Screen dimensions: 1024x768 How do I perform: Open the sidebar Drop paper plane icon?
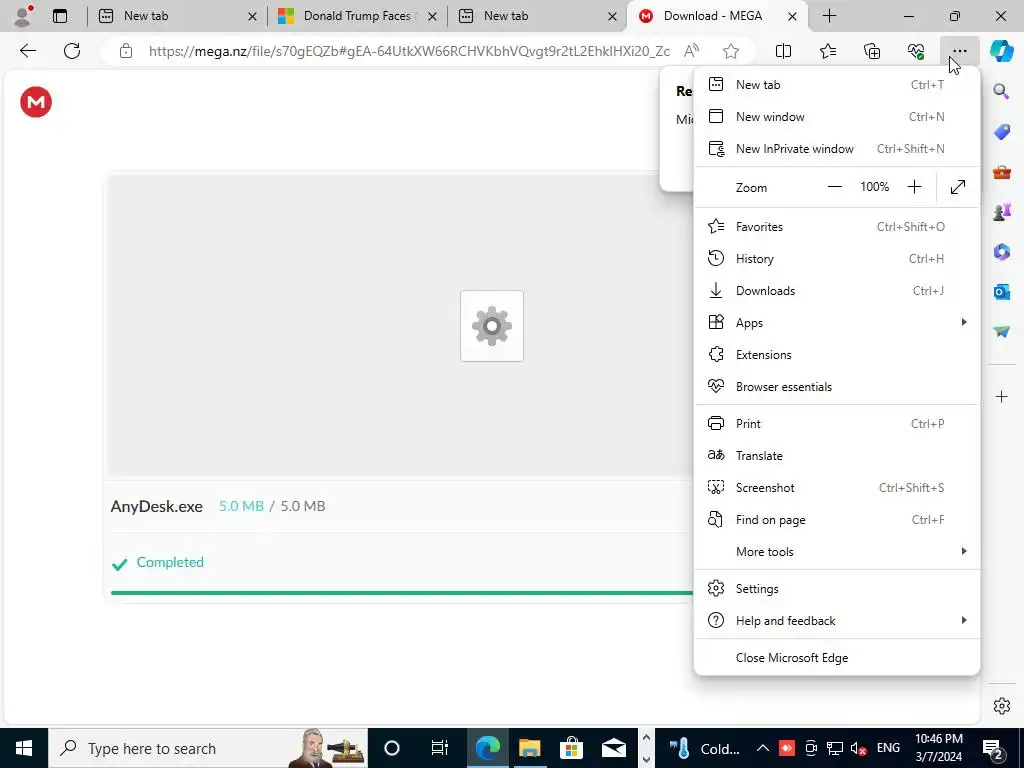pyautogui.click(x=1001, y=331)
